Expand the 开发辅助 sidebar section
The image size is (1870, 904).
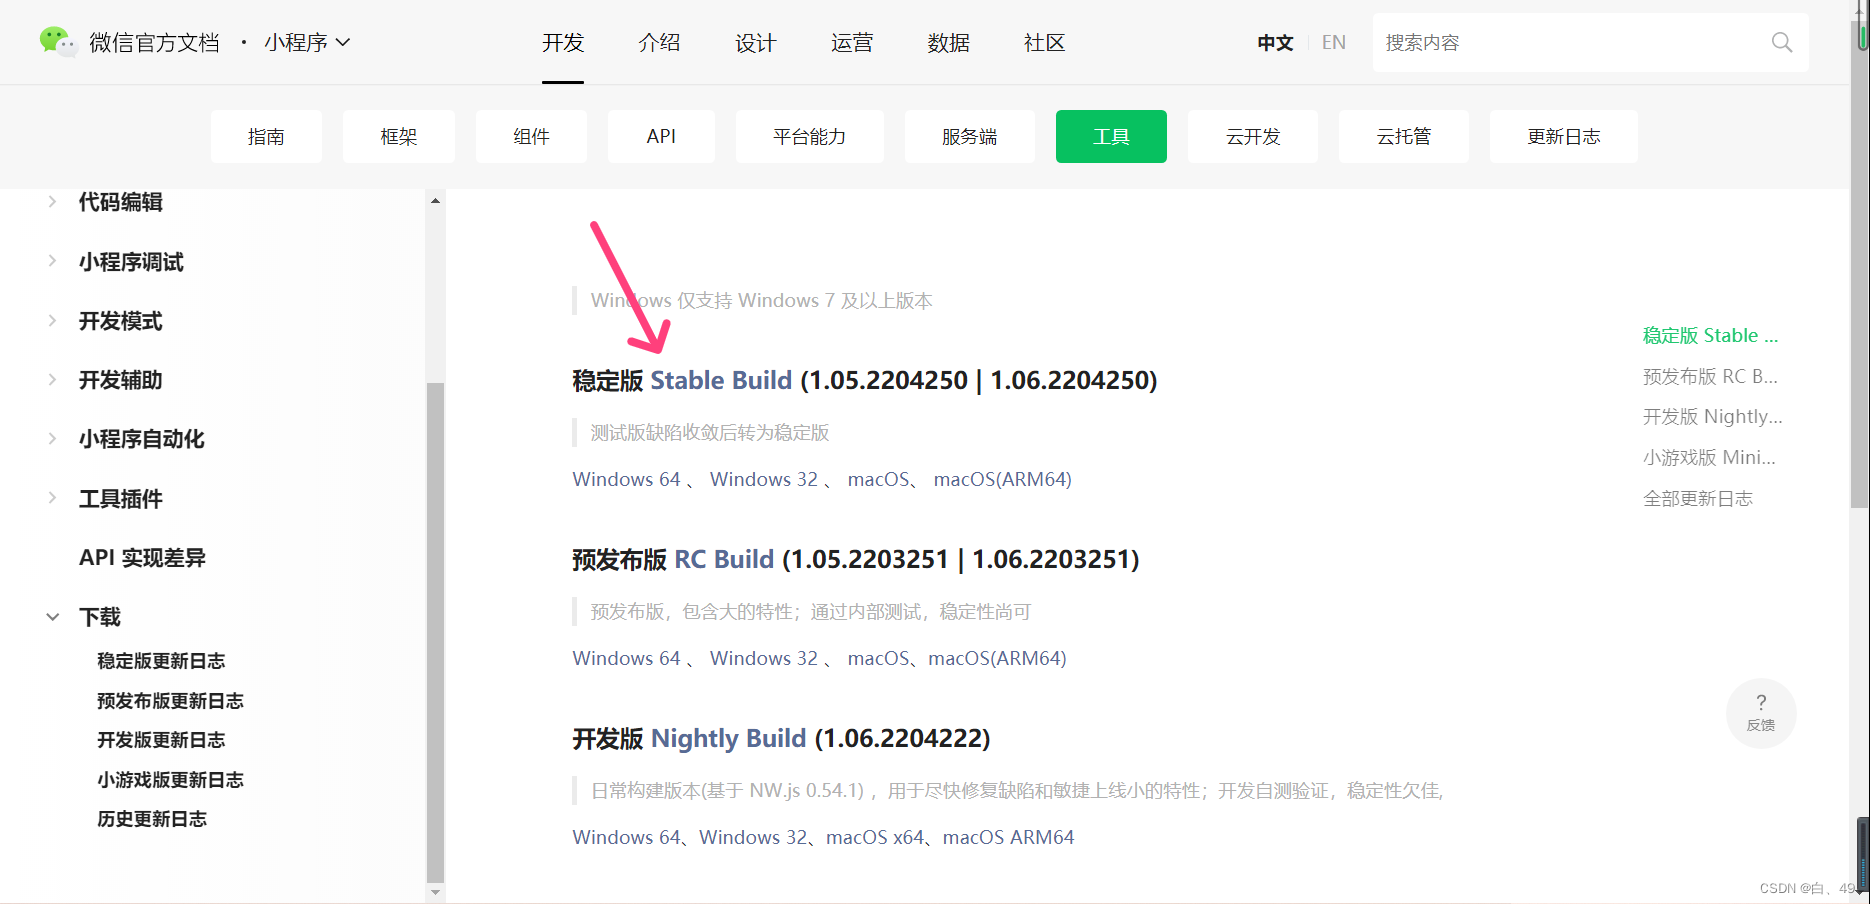pyautogui.click(x=52, y=379)
